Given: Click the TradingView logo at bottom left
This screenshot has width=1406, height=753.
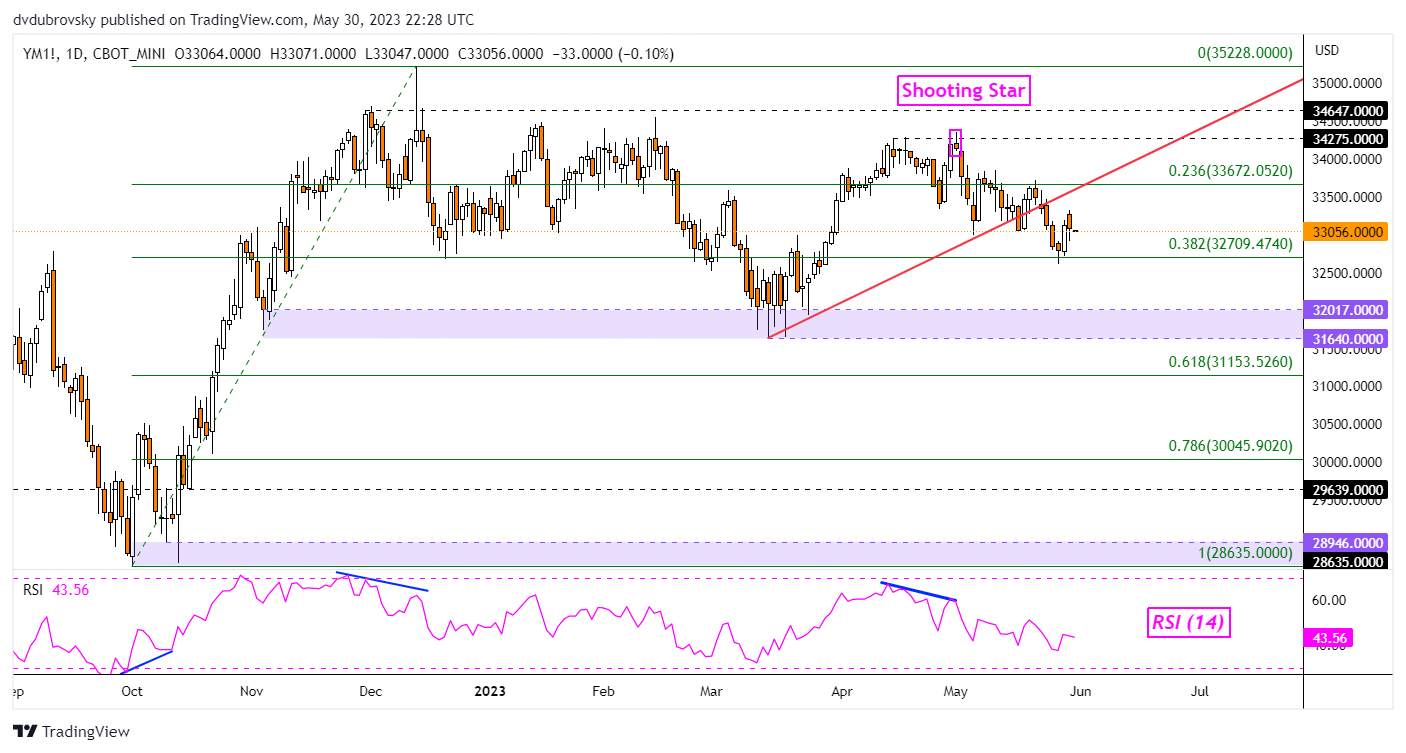Looking at the screenshot, I should (x=71, y=731).
